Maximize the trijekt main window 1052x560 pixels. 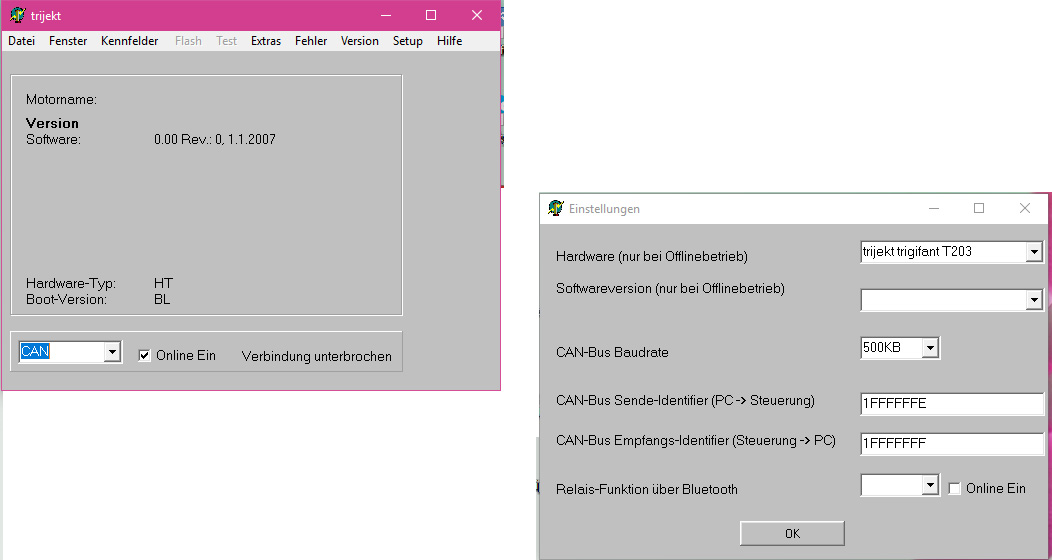(x=431, y=15)
